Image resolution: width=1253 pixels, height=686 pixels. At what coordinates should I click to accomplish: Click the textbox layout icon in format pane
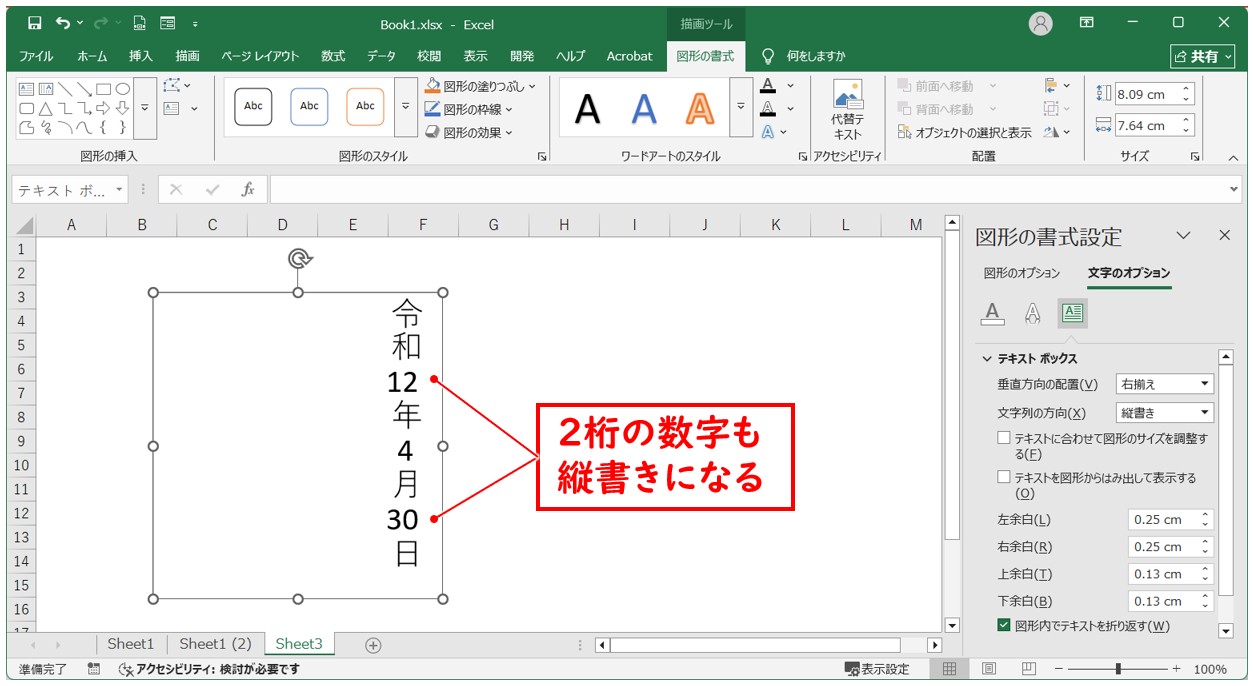pos(1072,313)
